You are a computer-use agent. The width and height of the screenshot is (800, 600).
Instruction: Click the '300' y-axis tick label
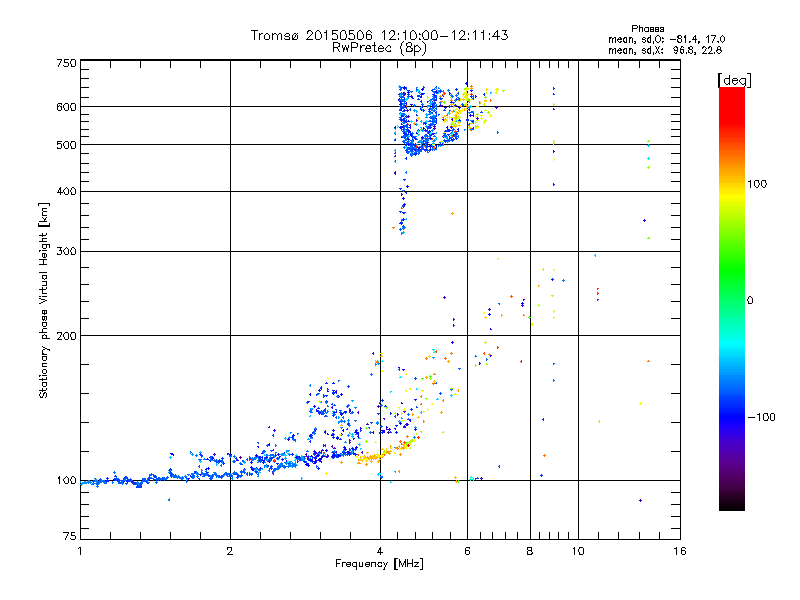tap(67, 252)
